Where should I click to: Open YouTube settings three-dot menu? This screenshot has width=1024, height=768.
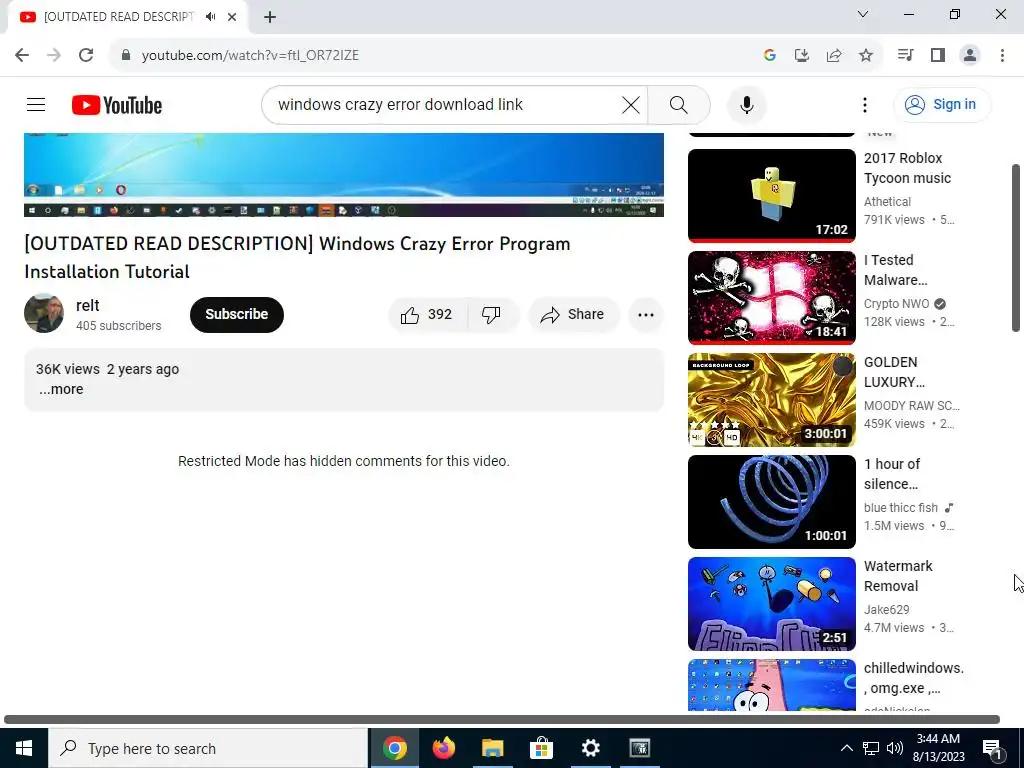coord(865,104)
